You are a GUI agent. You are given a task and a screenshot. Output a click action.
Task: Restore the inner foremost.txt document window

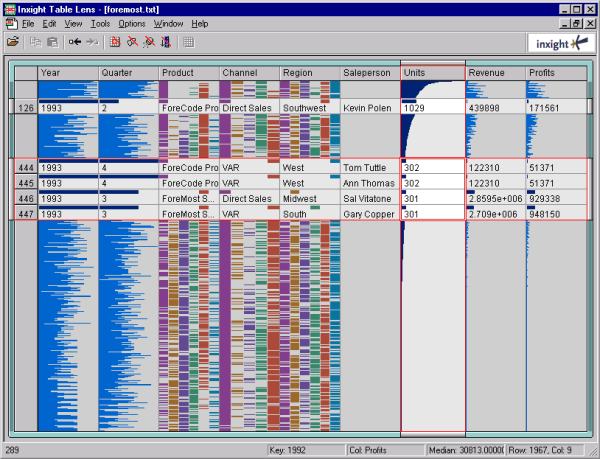click(577, 24)
